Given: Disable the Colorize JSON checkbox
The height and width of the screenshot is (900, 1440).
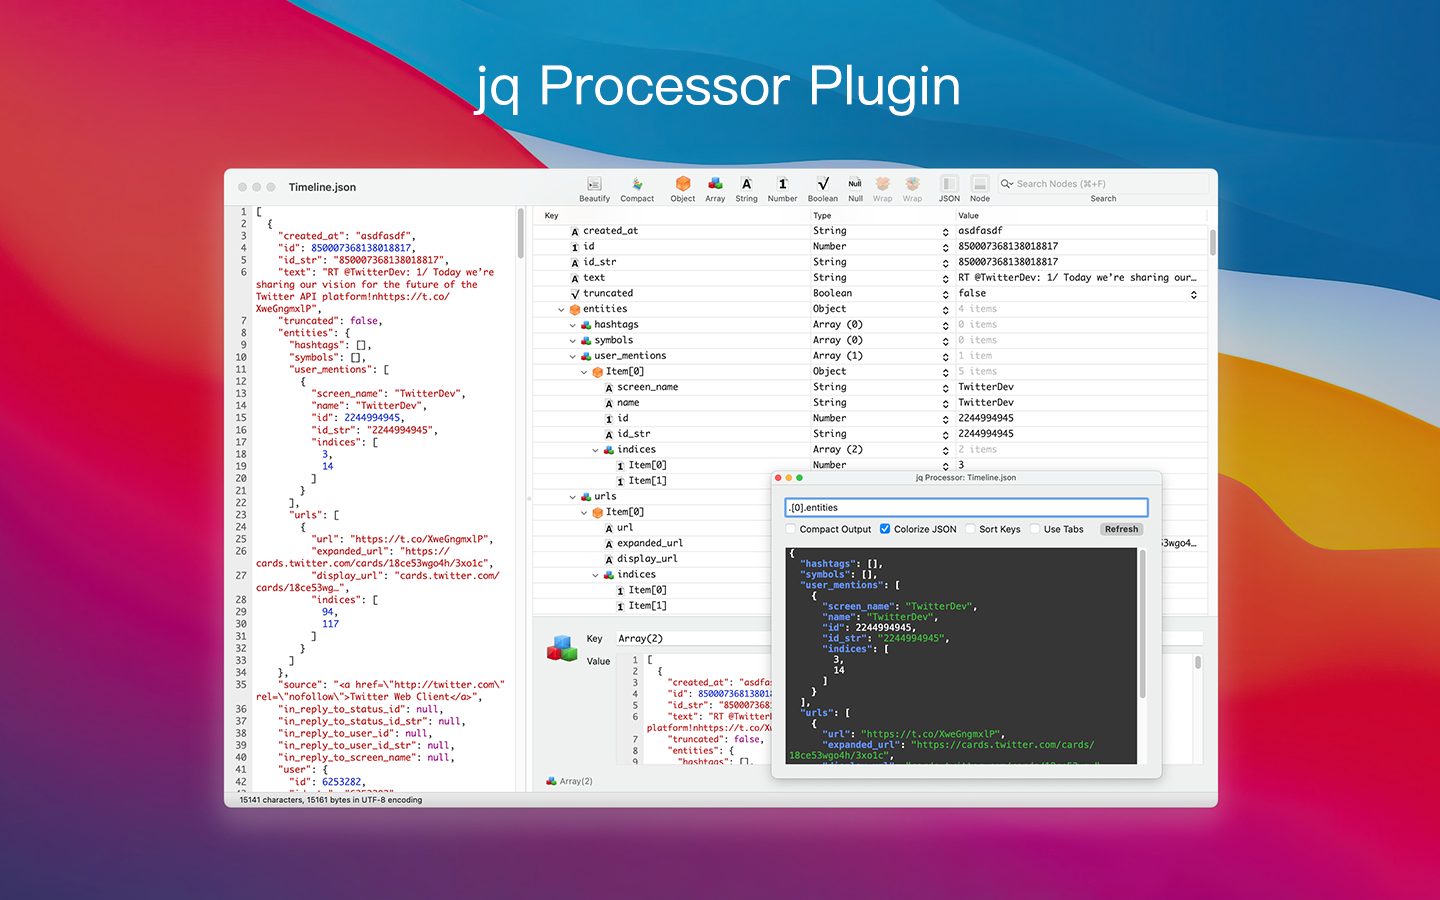Looking at the screenshot, I should (884, 529).
